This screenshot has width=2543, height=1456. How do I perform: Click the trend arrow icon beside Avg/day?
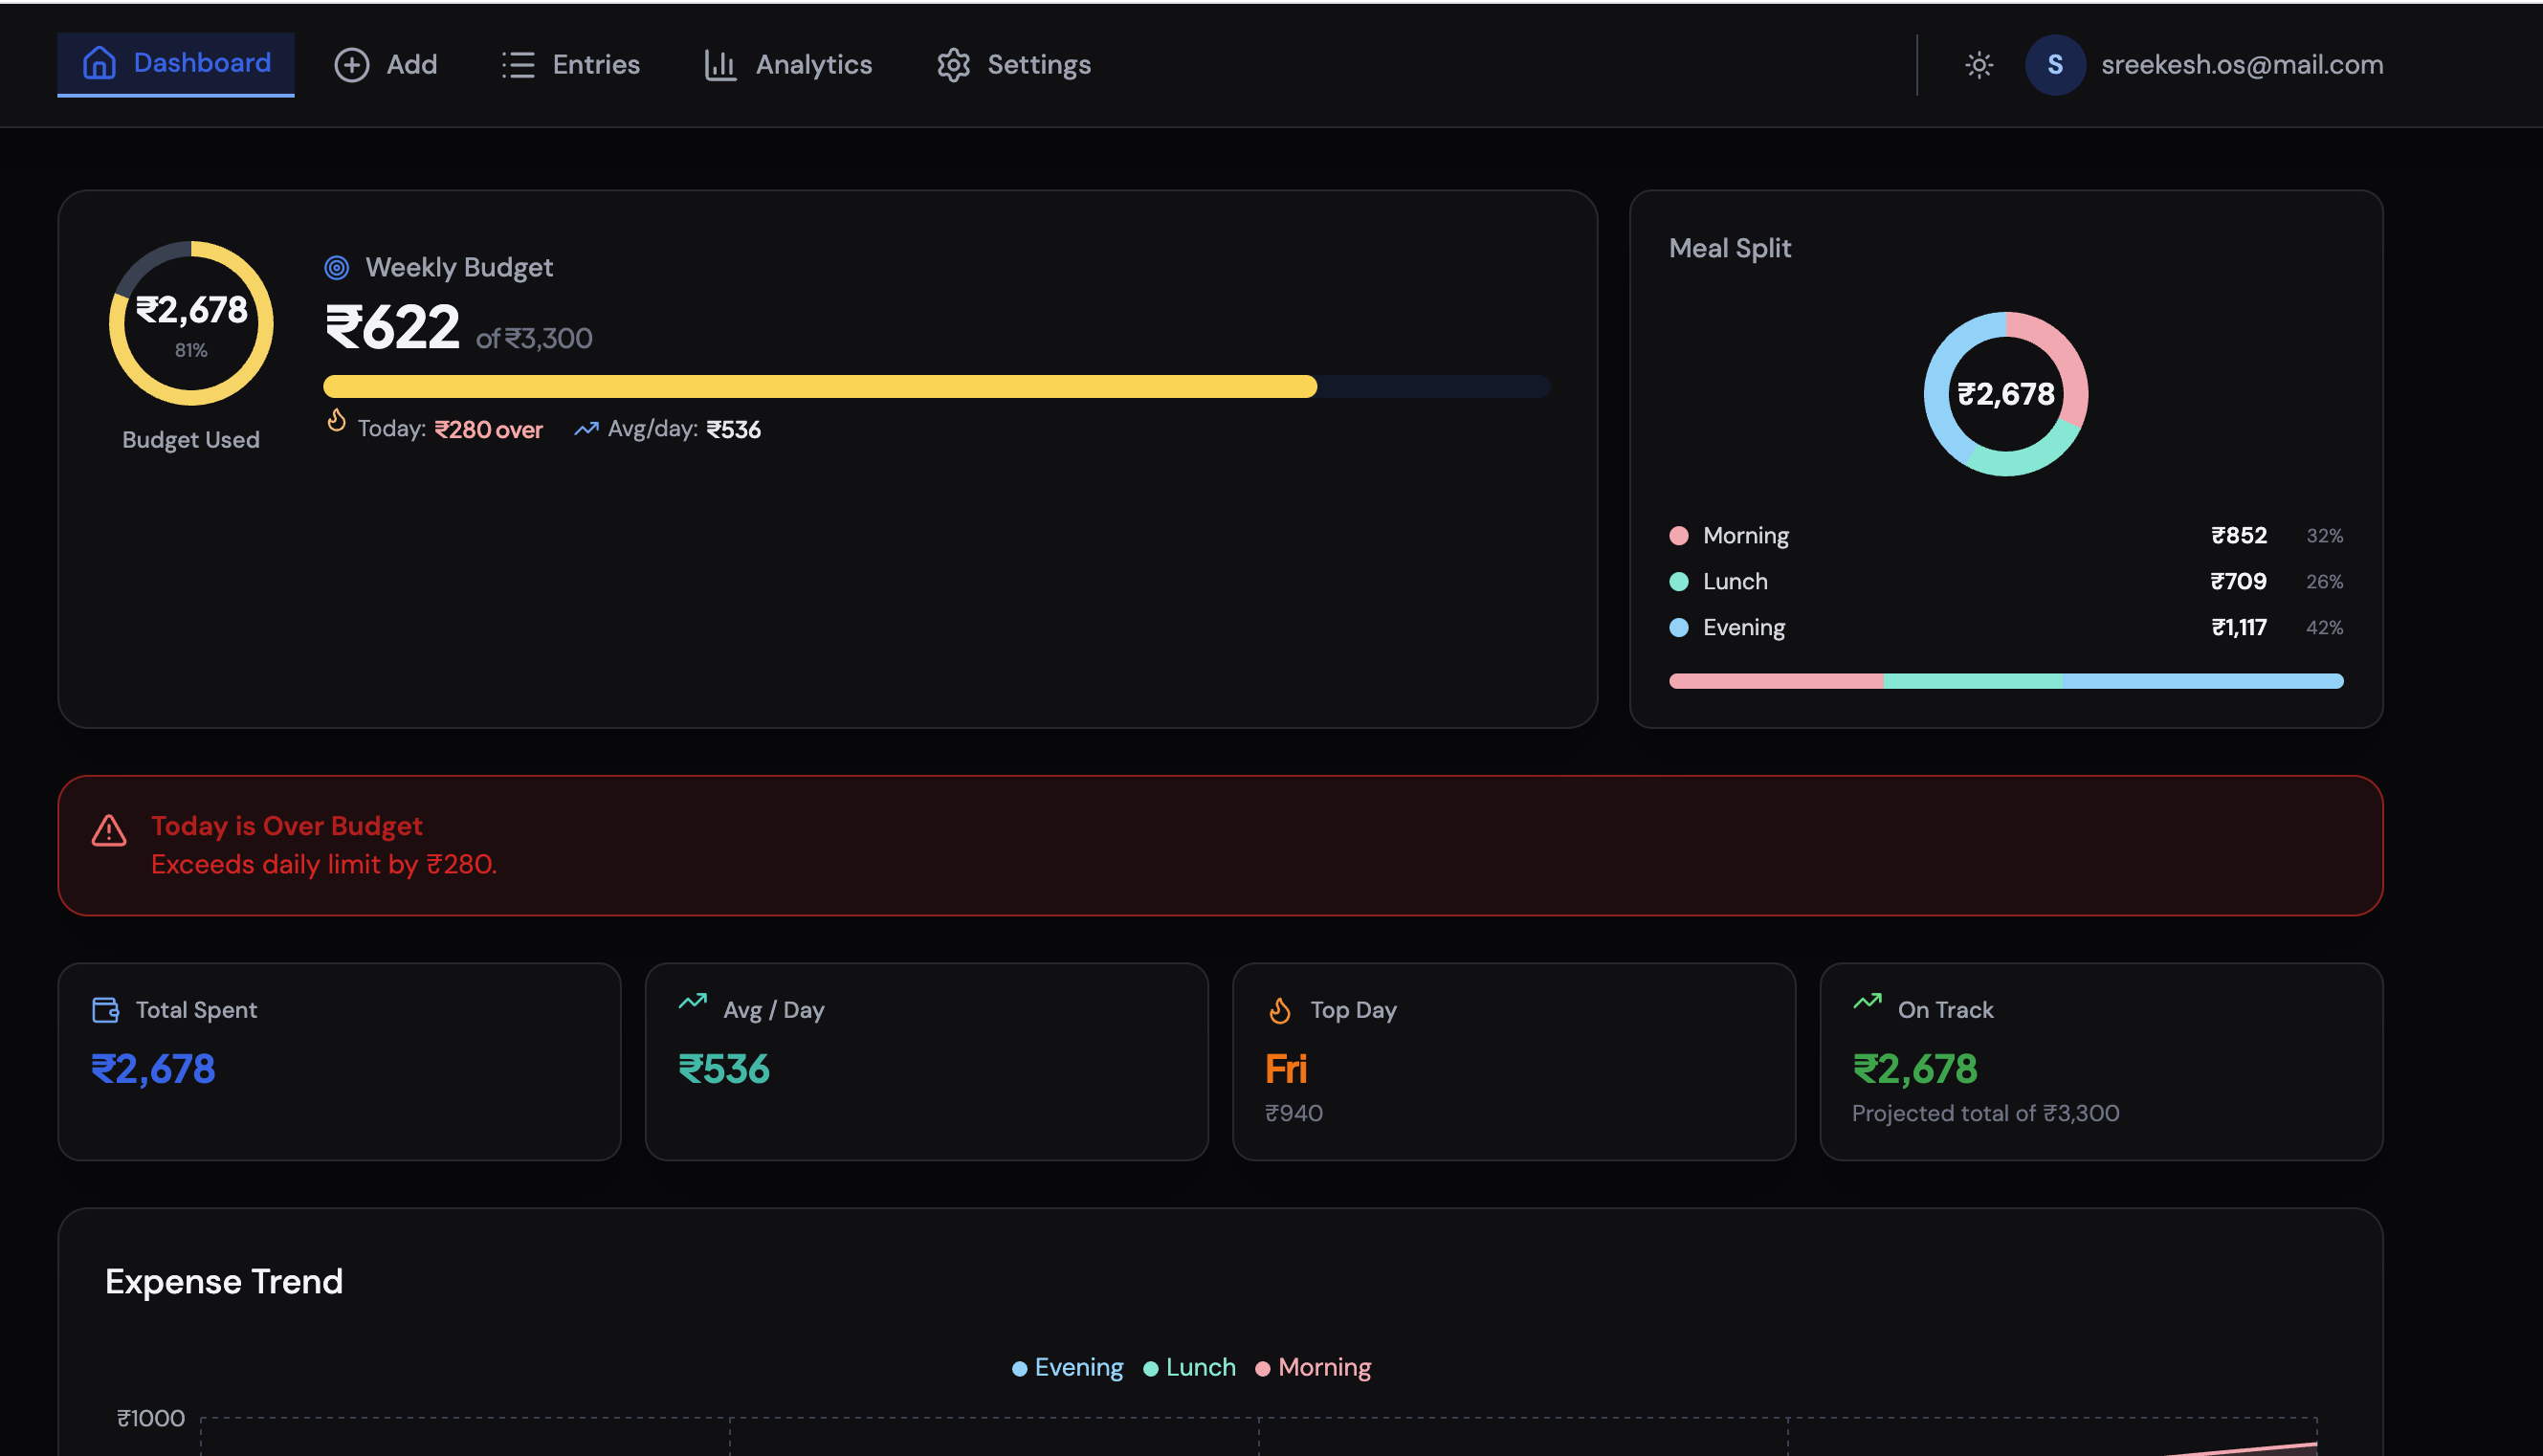pos(586,429)
